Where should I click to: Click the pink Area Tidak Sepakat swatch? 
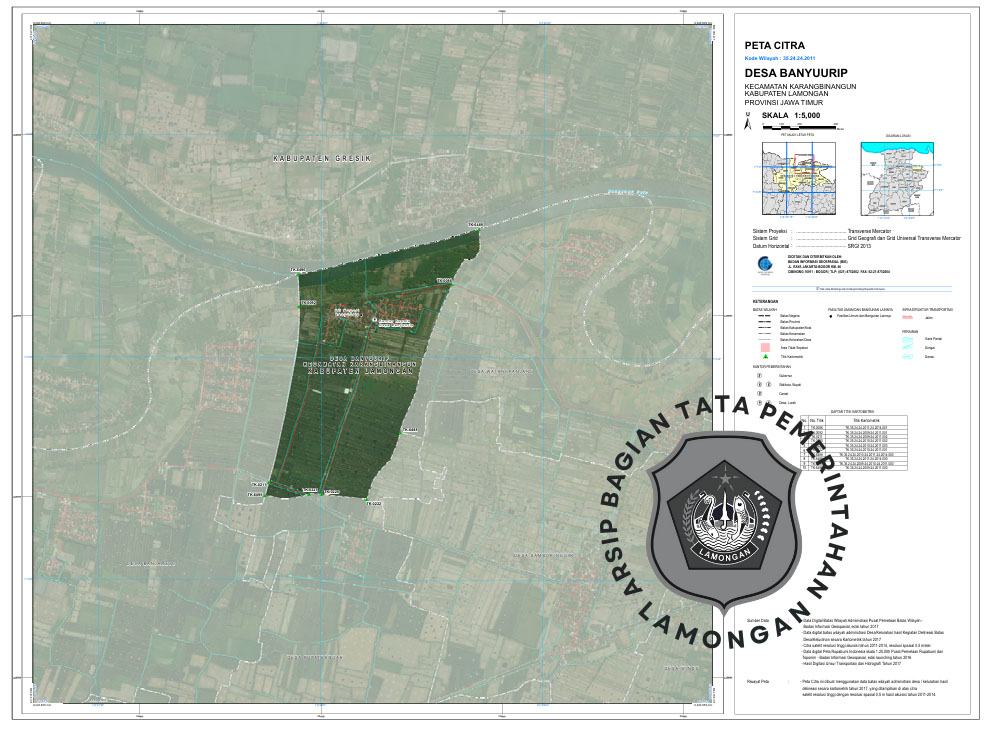765,346
